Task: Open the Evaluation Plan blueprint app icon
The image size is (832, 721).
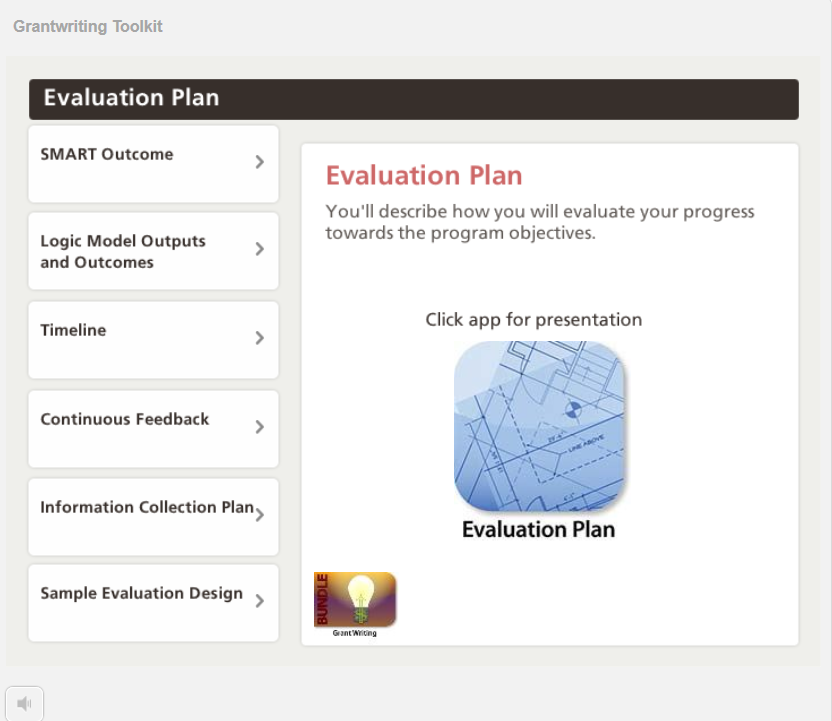Action: [x=539, y=426]
